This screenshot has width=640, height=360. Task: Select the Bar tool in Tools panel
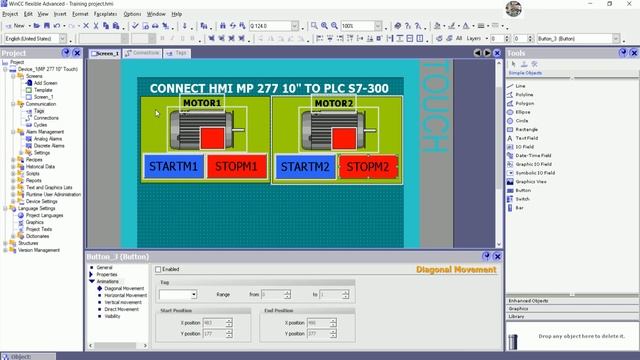519,208
